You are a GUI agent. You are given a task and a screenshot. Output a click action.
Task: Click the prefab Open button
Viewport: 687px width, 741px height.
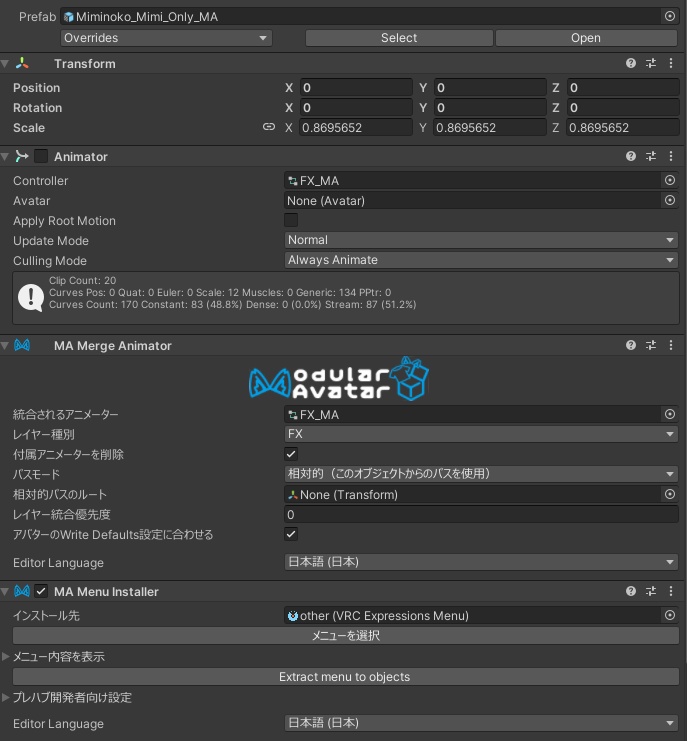point(586,38)
